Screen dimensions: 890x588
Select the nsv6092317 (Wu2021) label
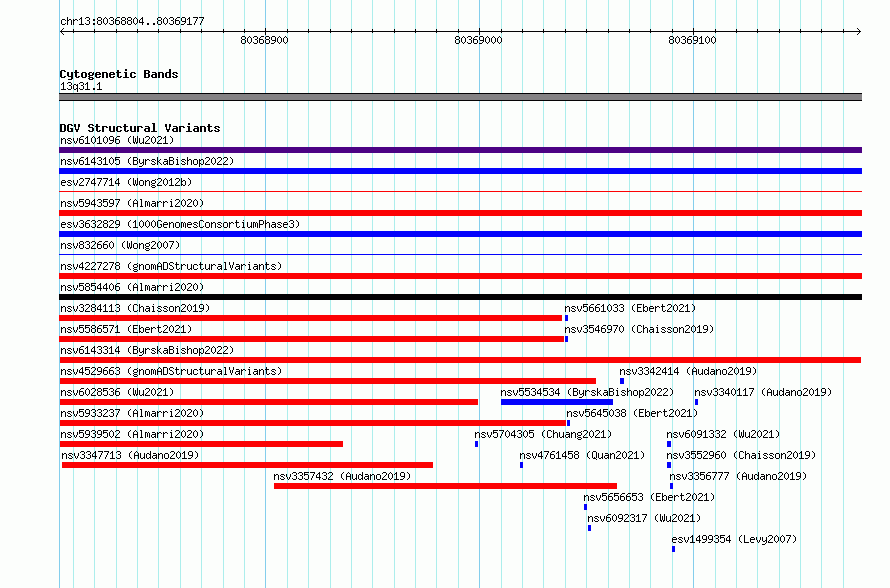point(644,518)
